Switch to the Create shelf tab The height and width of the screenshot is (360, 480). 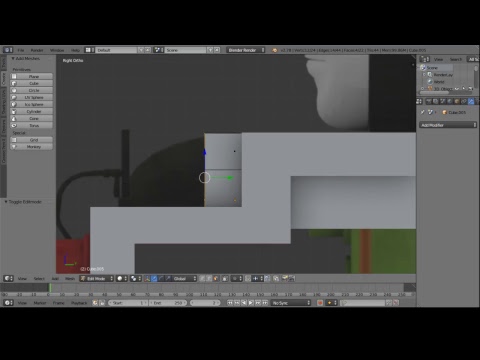(4, 79)
